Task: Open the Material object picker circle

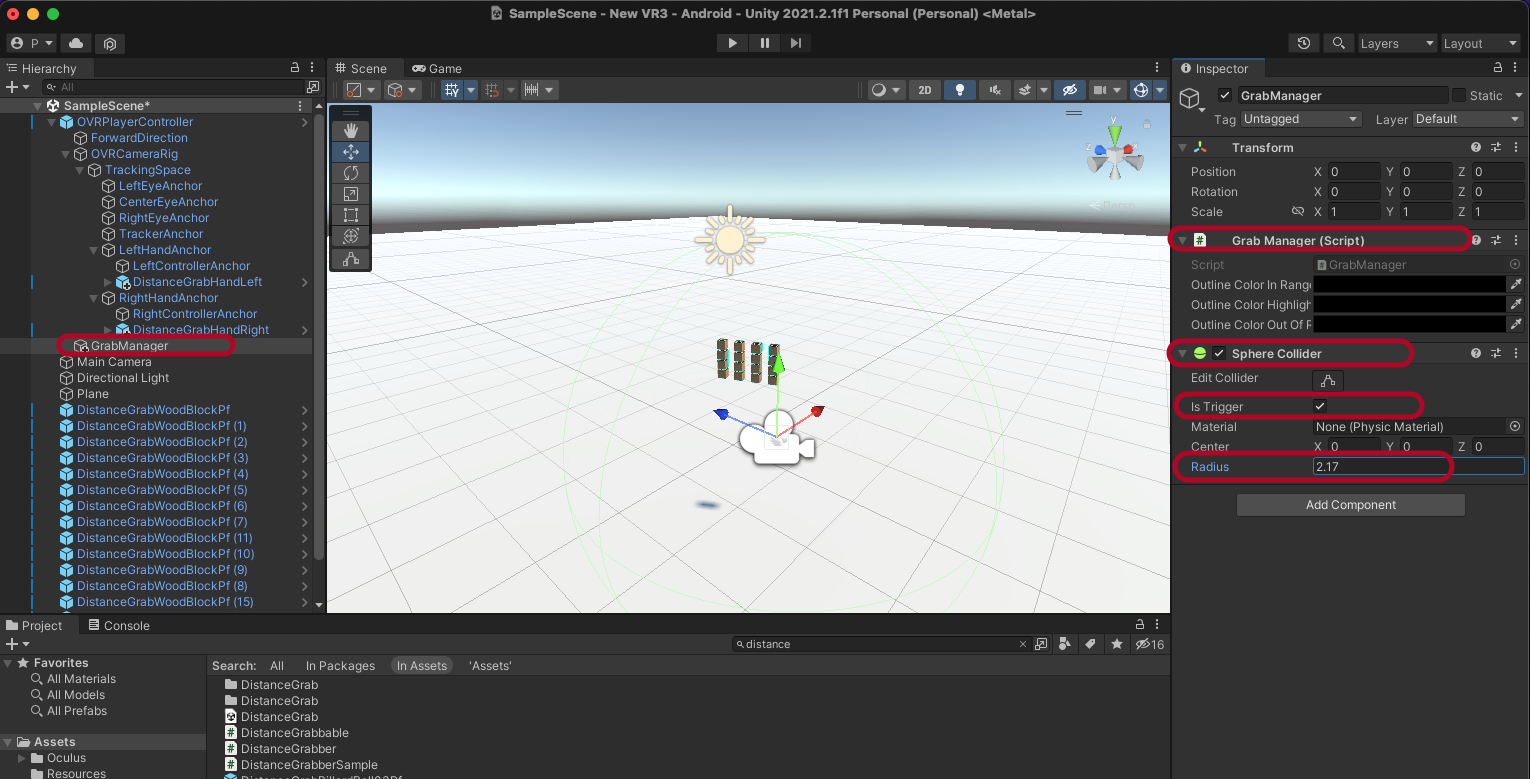Action: point(1515,426)
